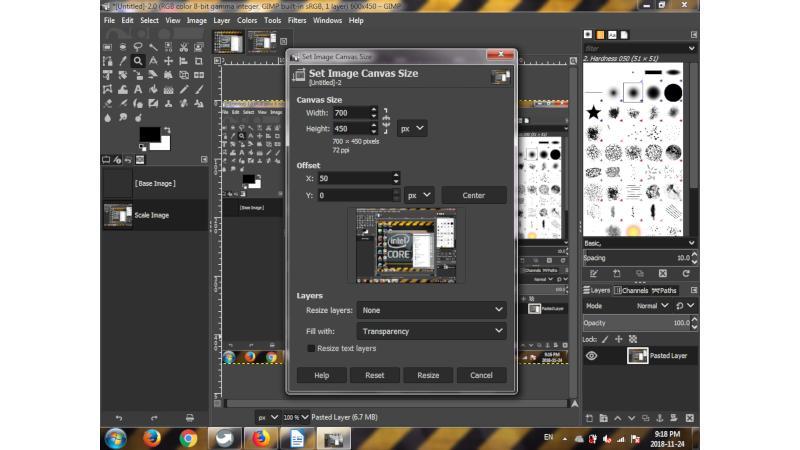Select the Fuzzy Select wand tool
This screenshot has height=450, width=800.
(153, 47)
